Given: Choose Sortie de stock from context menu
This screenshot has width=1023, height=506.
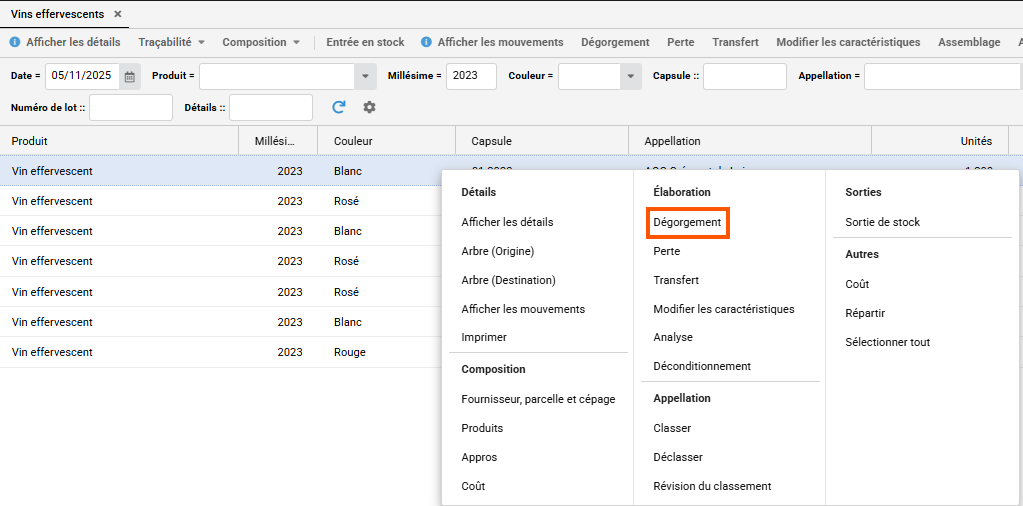Looking at the screenshot, I should [x=882, y=222].
